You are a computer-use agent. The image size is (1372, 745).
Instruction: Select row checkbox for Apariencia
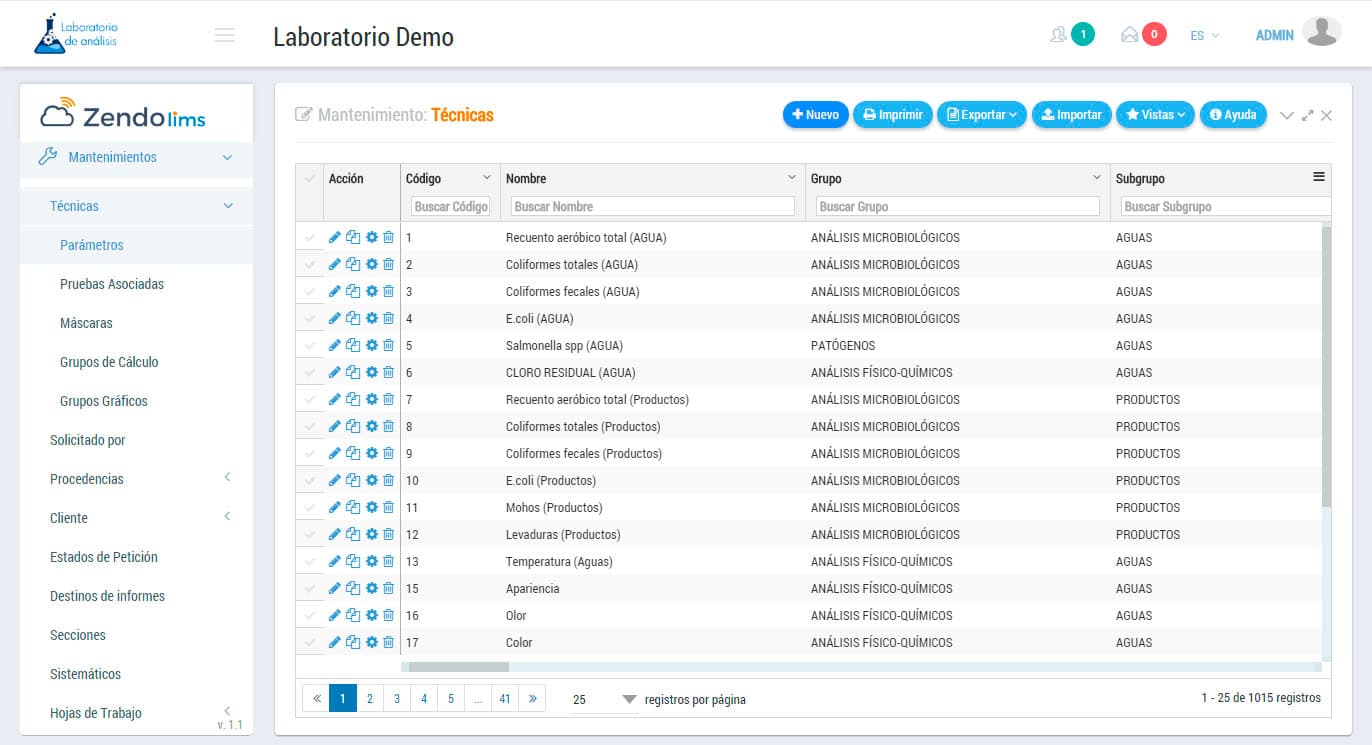pyautogui.click(x=310, y=589)
